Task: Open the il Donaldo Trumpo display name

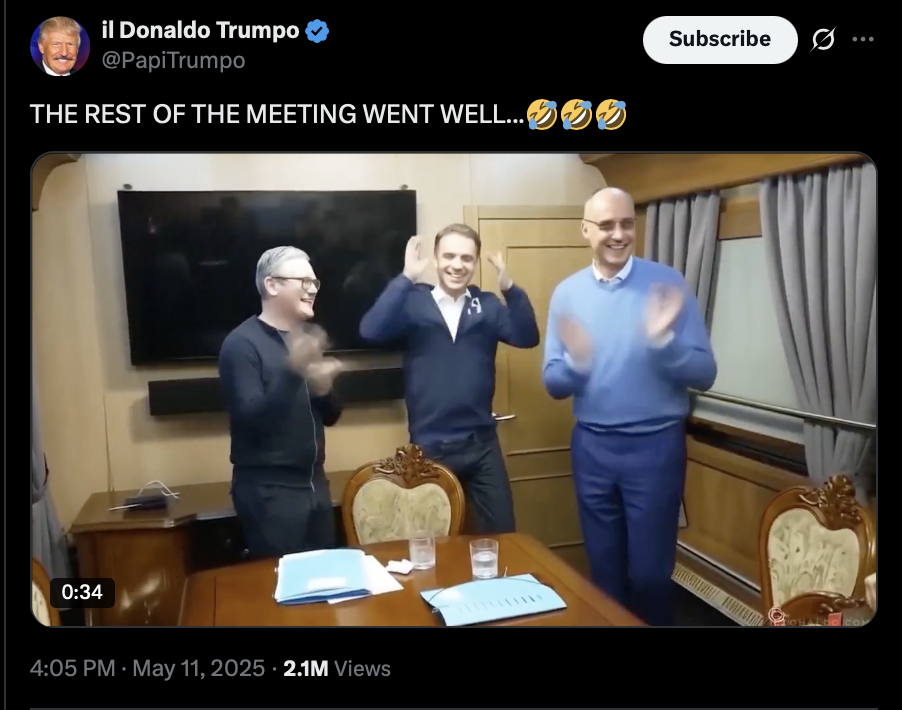Action: click(x=200, y=30)
